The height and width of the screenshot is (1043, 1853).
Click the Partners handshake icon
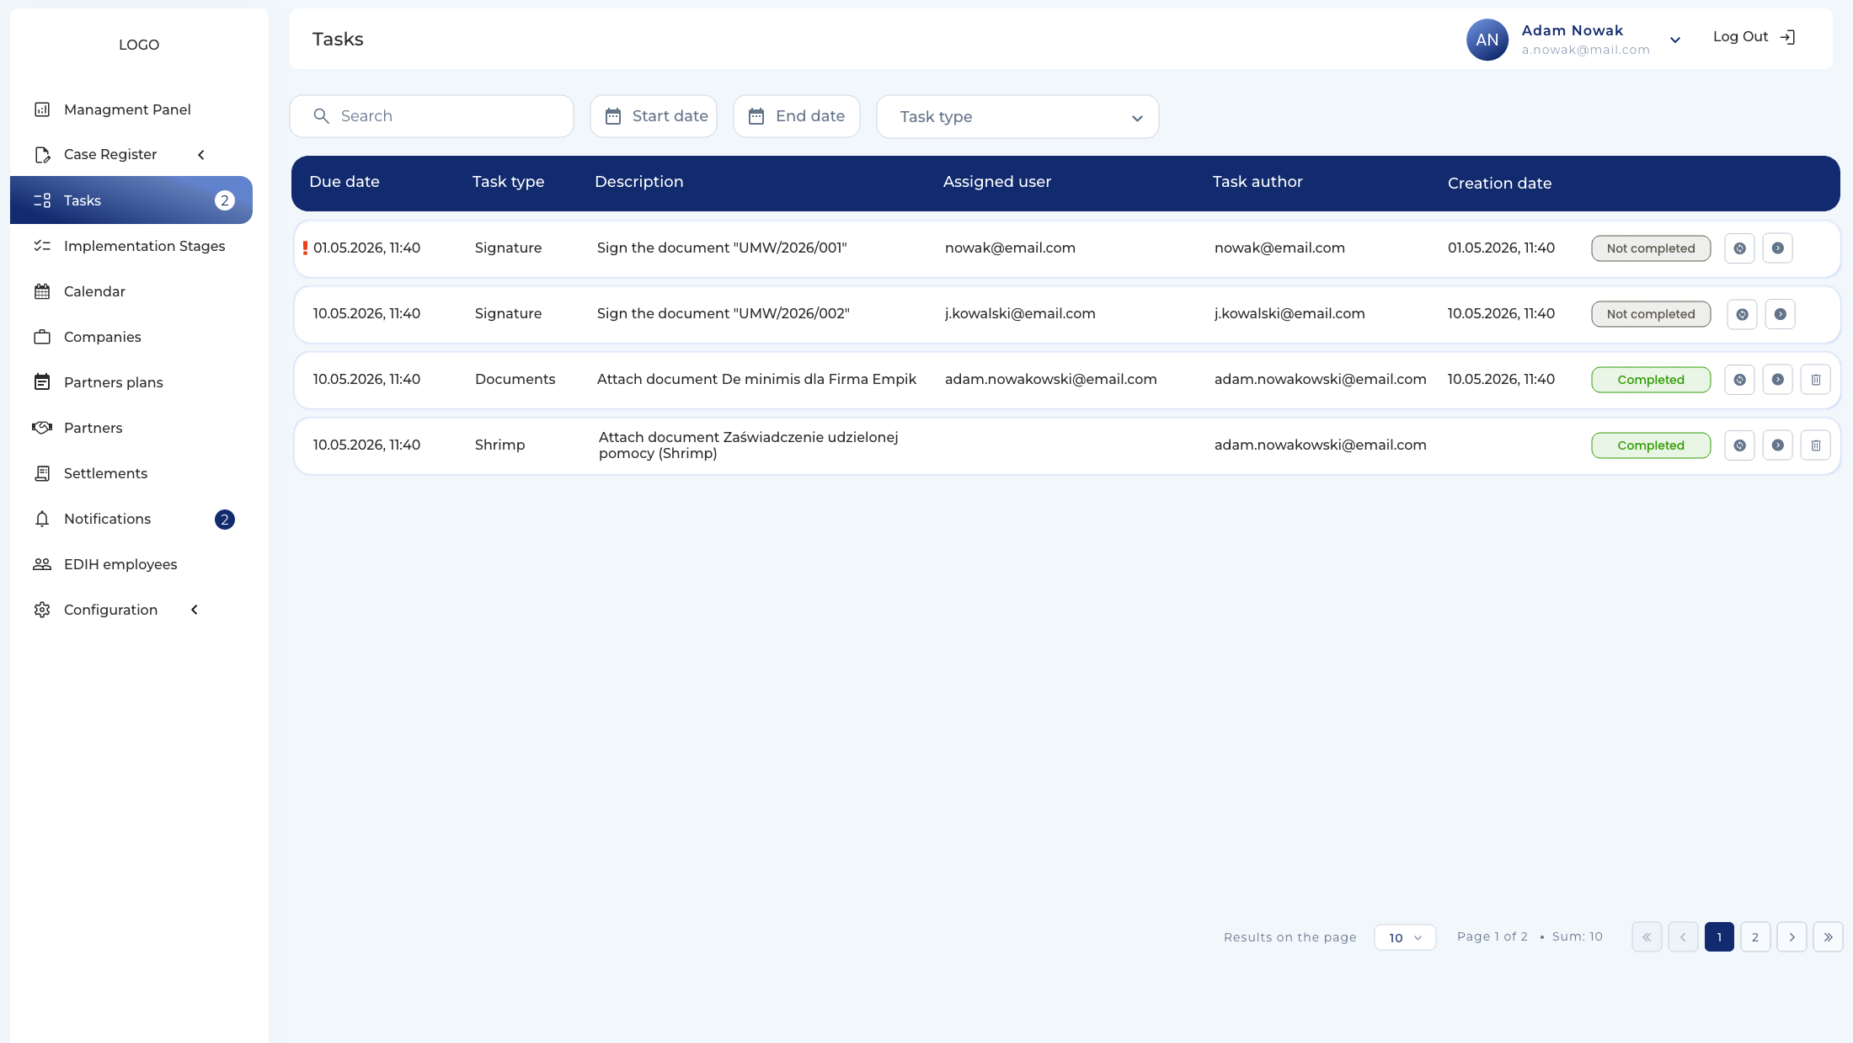pos(42,428)
